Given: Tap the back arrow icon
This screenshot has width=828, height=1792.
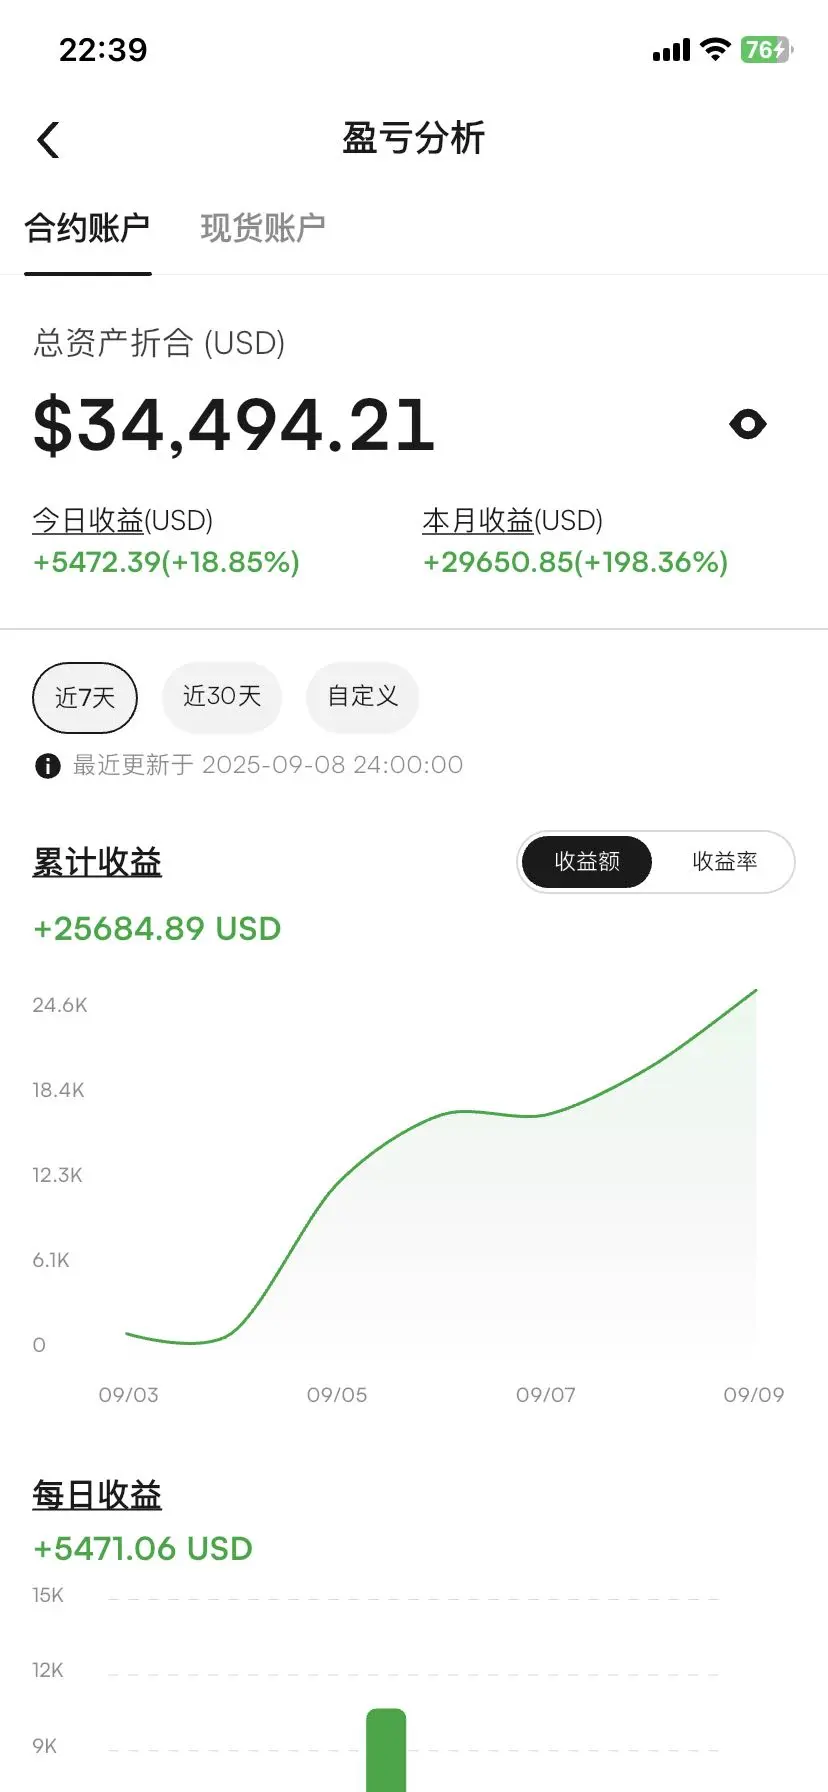Looking at the screenshot, I should point(48,140).
